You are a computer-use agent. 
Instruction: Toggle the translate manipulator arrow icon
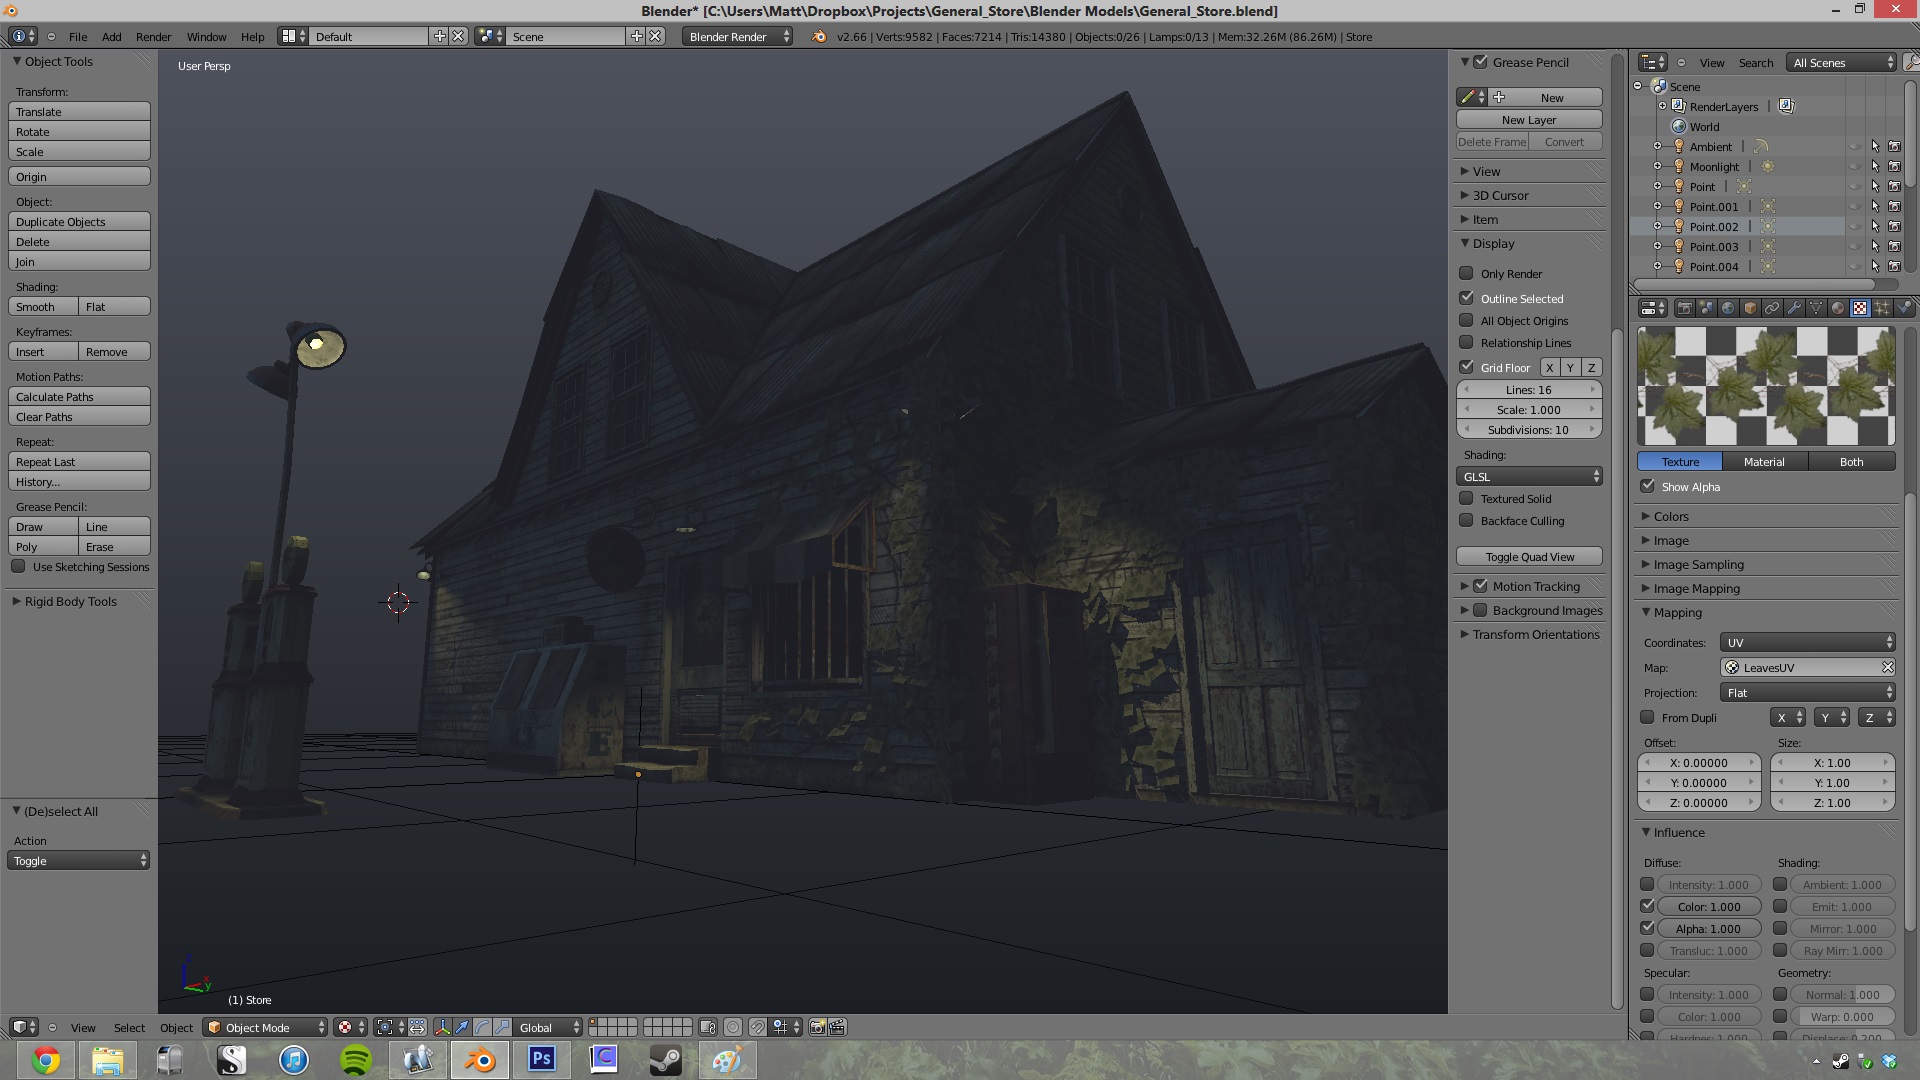pyautogui.click(x=461, y=1028)
